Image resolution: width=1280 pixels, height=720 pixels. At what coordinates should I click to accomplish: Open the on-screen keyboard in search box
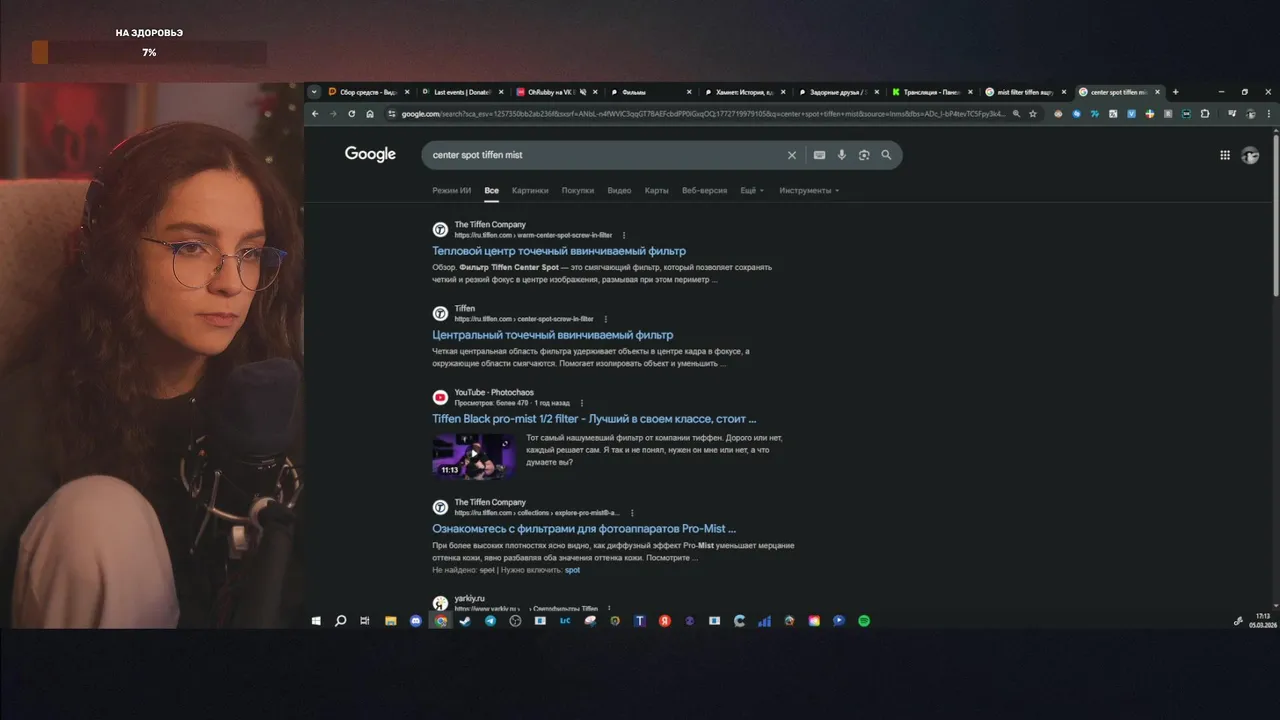point(819,155)
